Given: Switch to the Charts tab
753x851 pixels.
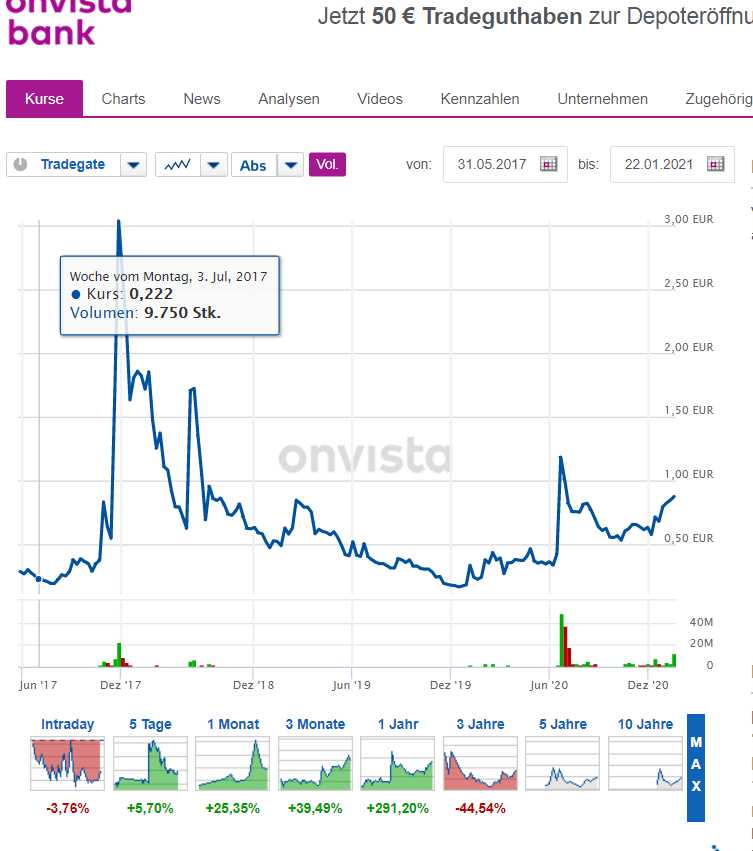Looking at the screenshot, I should (123, 99).
